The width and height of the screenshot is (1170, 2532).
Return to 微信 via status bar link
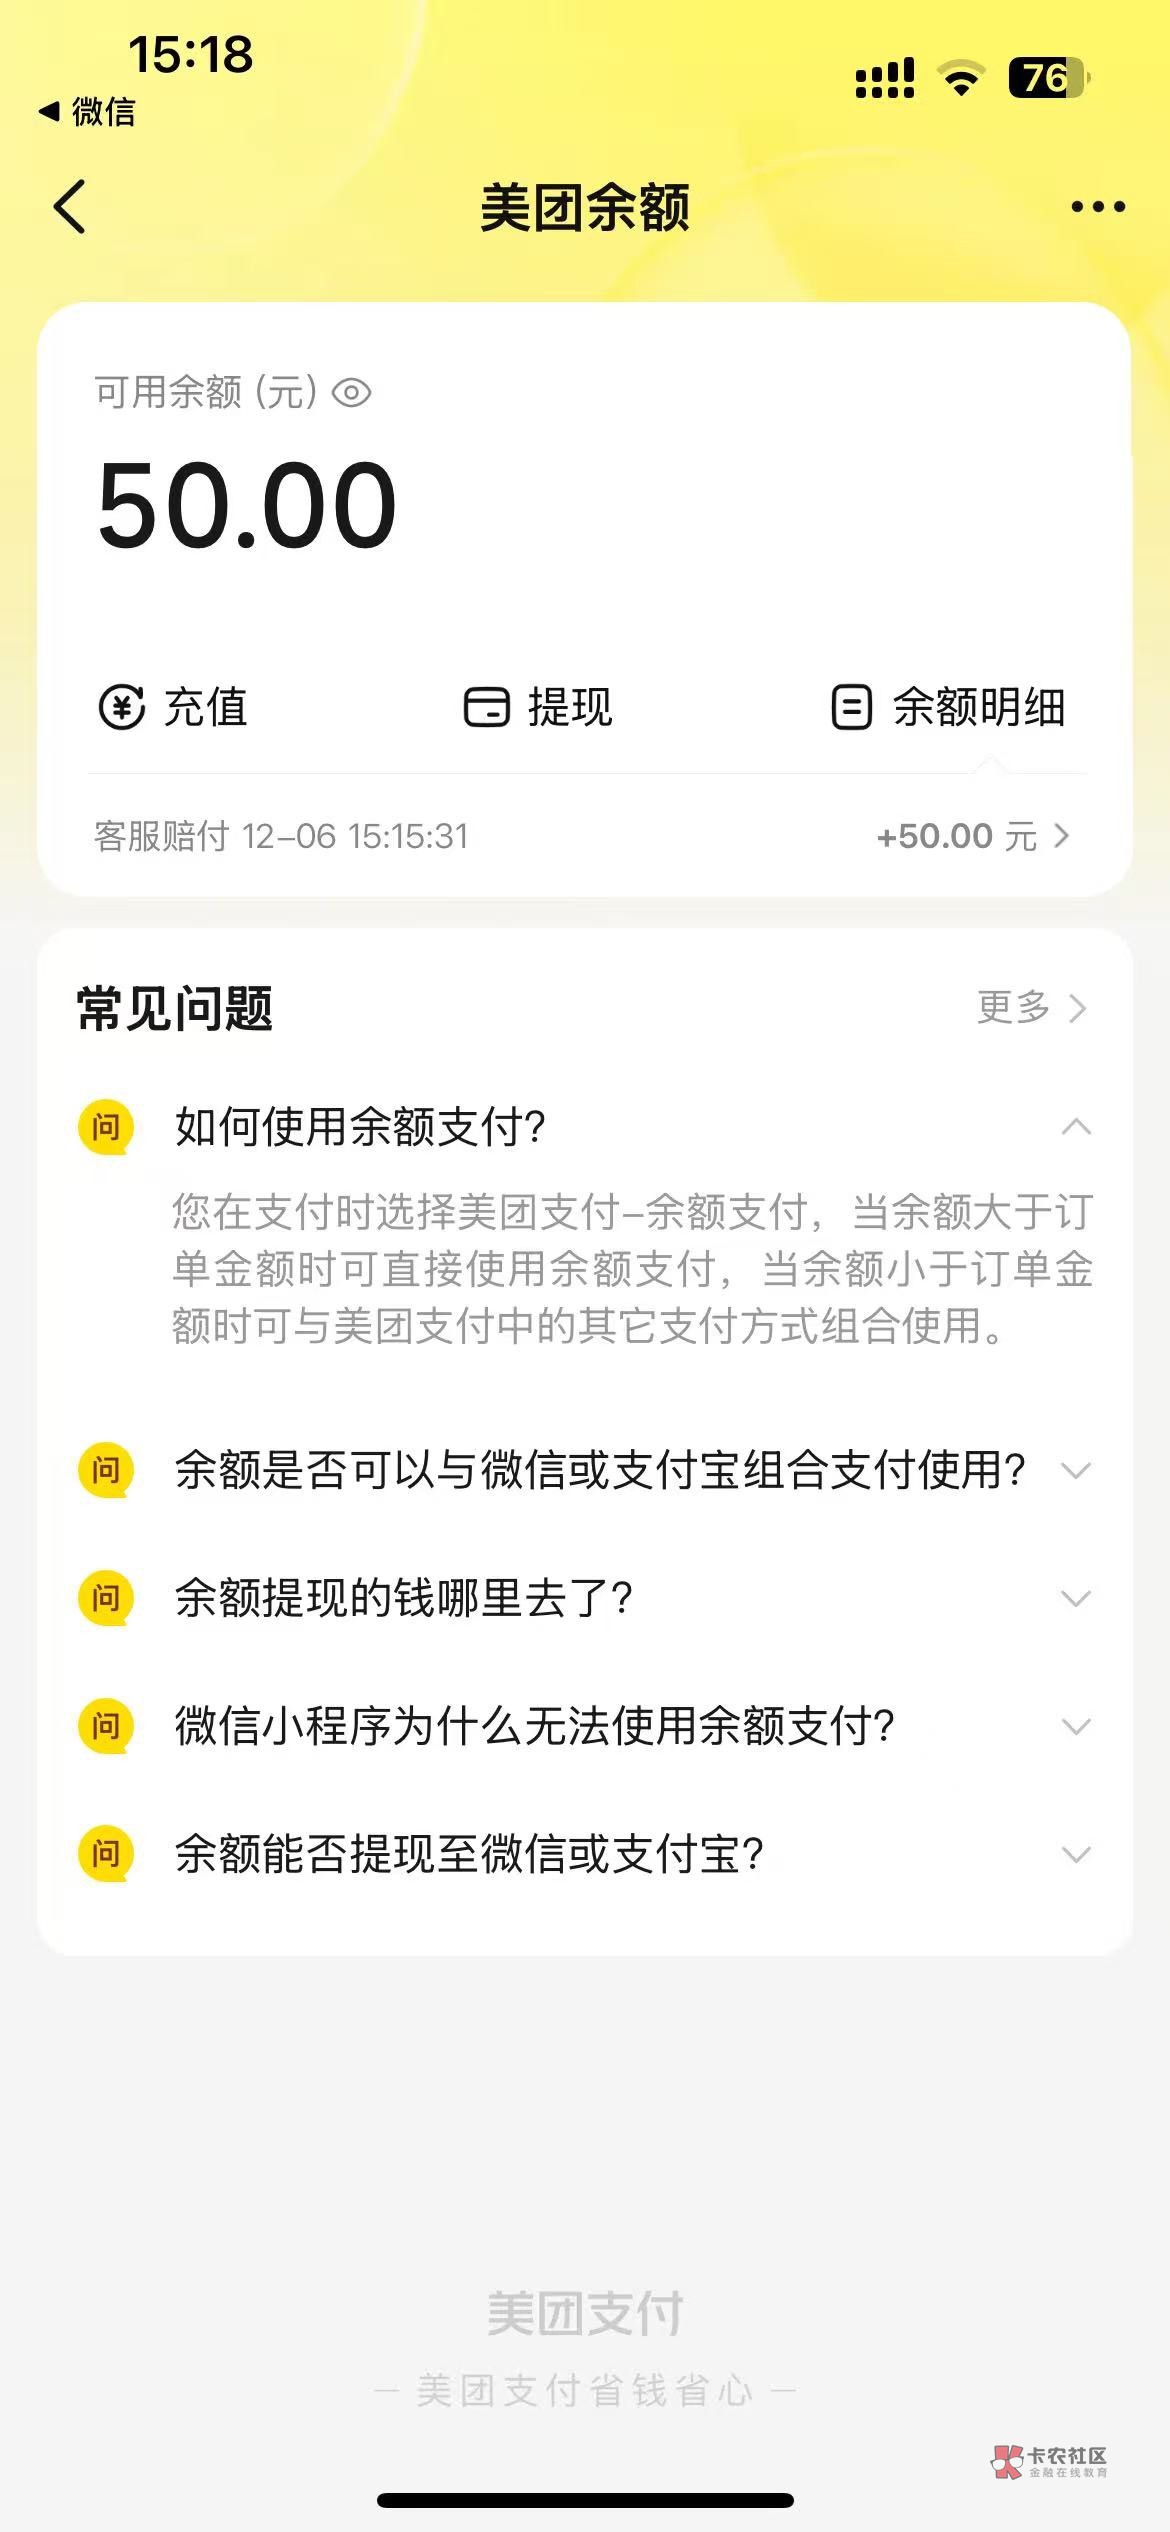point(87,112)
